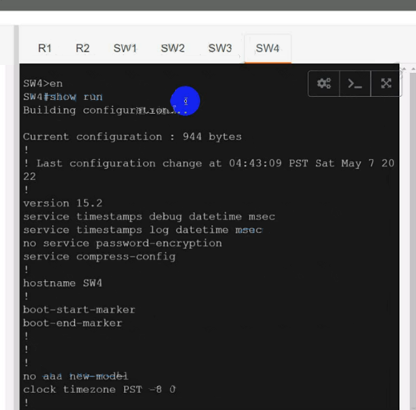Image resolution: width=416 pixels, height=410 pixels.
Task: Place cursor on "hostname SW4" line
Action: pyautogui.click(x=63, y=283)
